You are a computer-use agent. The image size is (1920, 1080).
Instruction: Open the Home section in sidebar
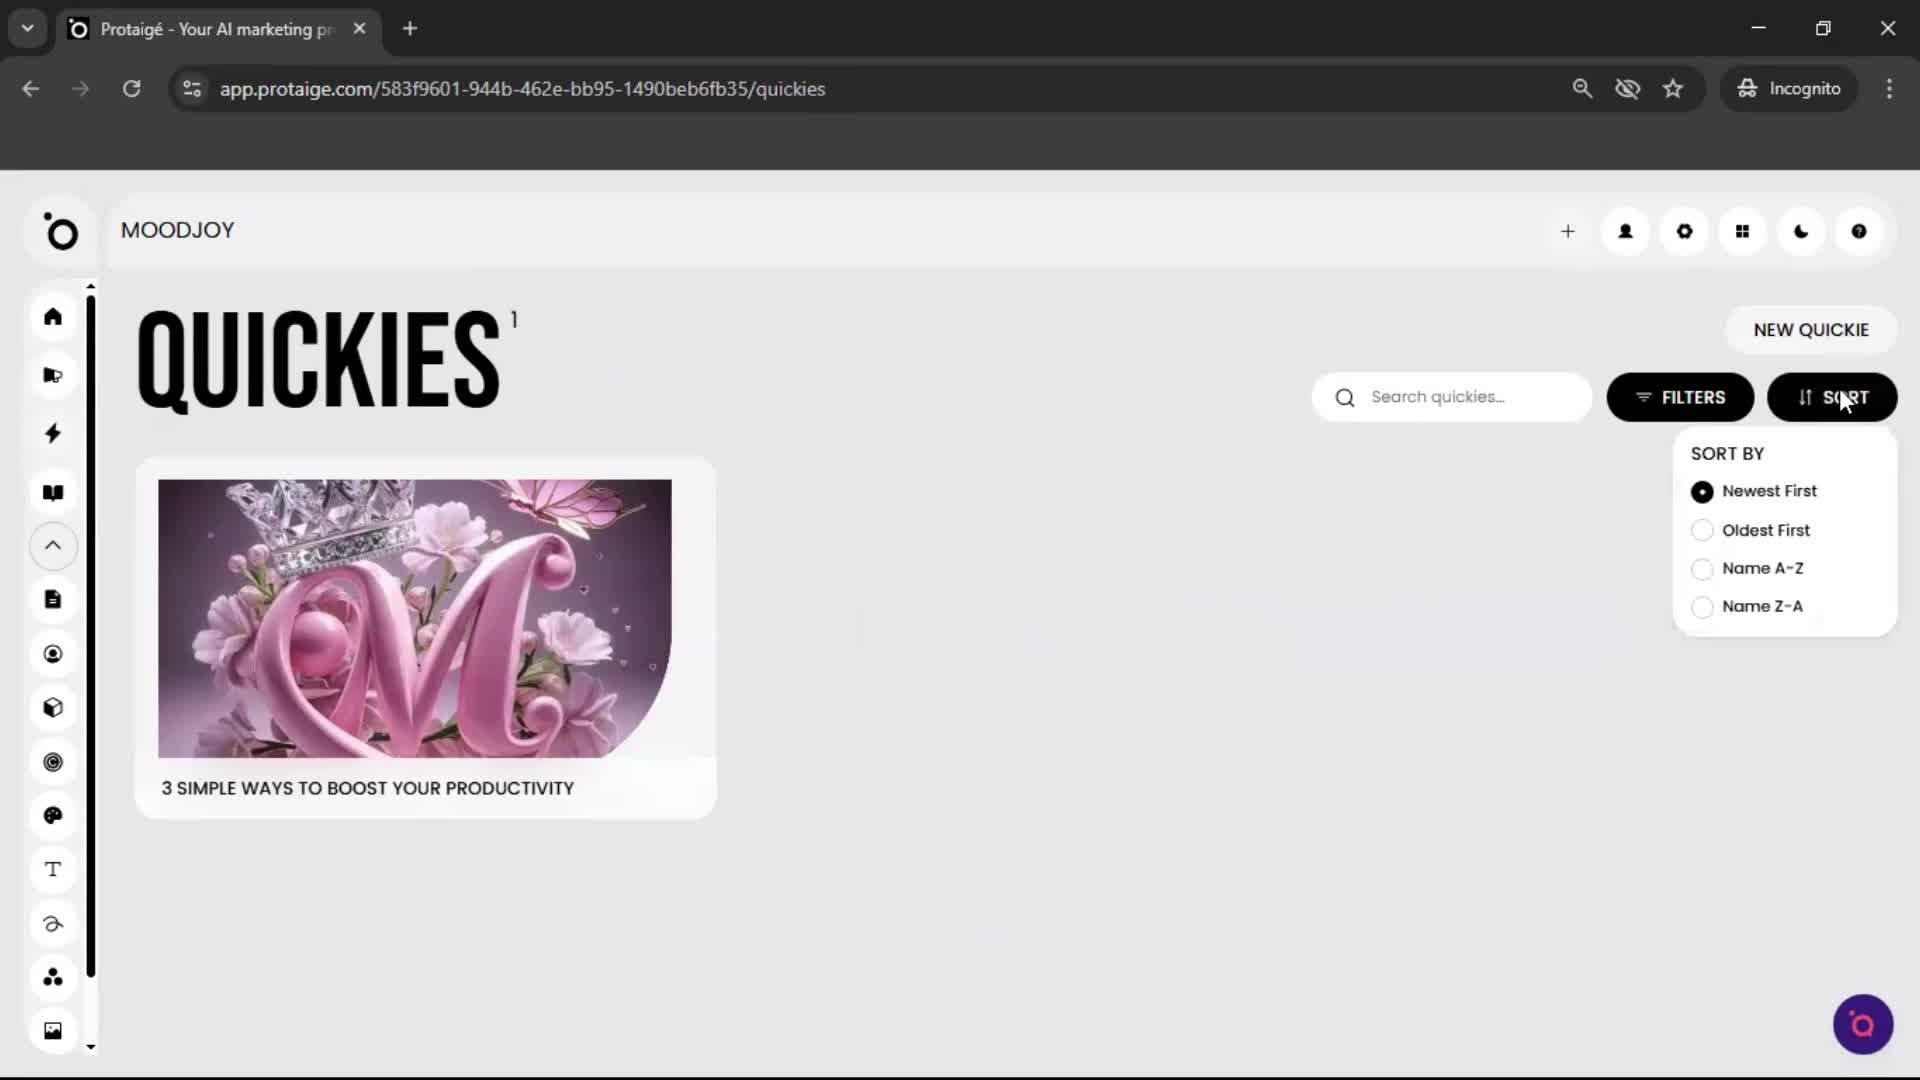(53, 317)
